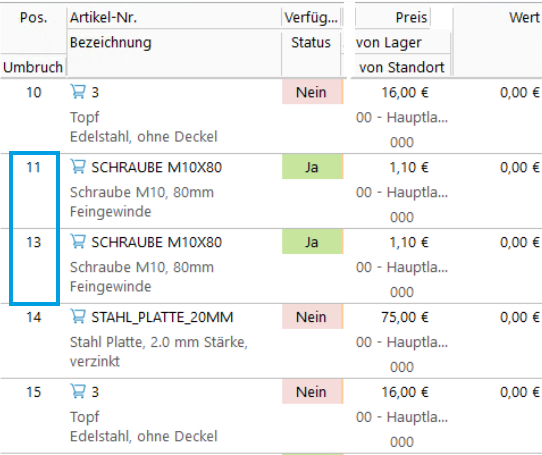Sort by the Pos. column header
542x455 pixels.
point(34,17)
